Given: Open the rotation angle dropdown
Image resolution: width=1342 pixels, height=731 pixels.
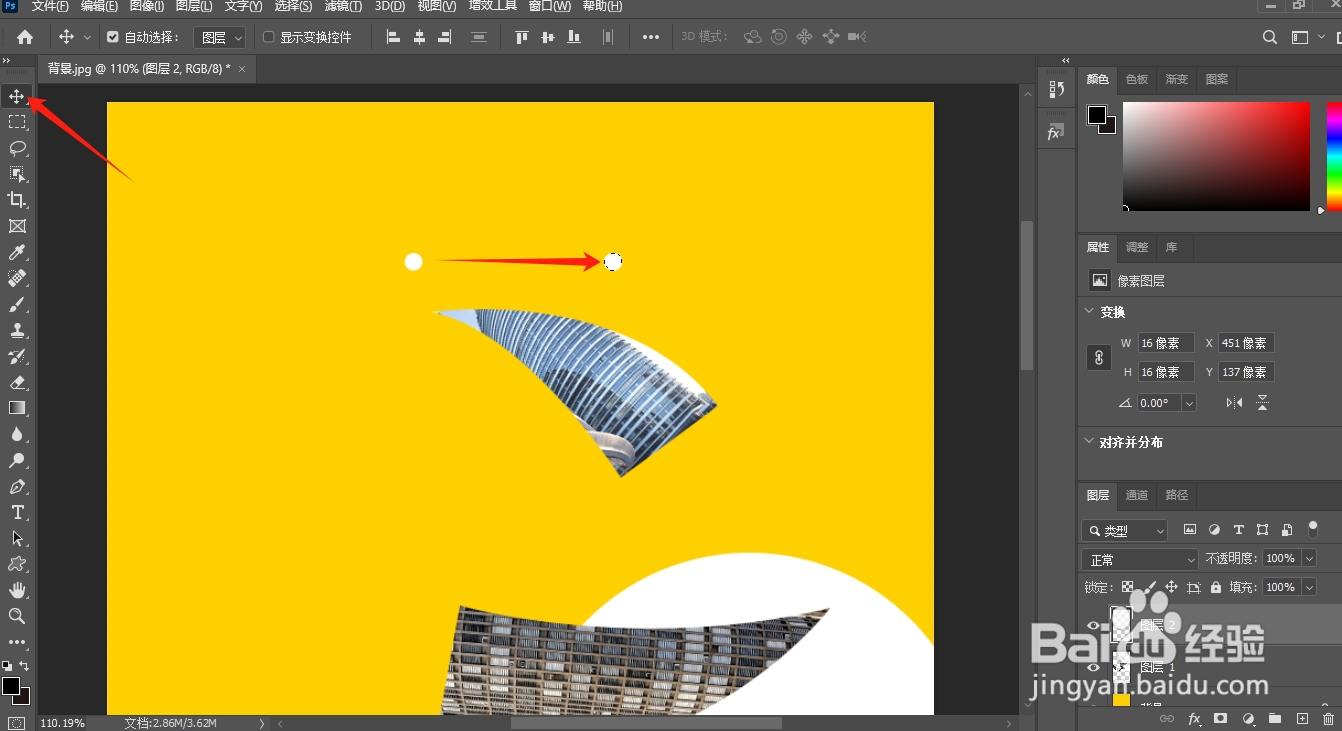Looking at the screenshot, I should click(1189, 403).
